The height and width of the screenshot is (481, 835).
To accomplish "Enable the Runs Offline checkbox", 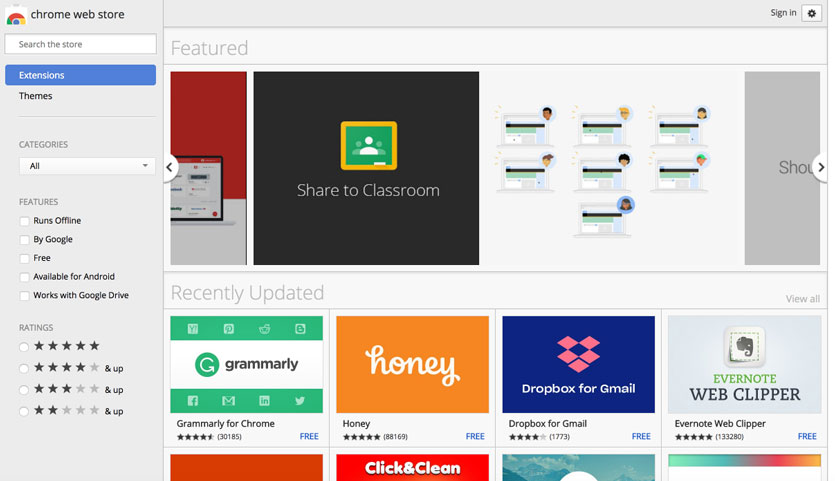I will point(25,221).
